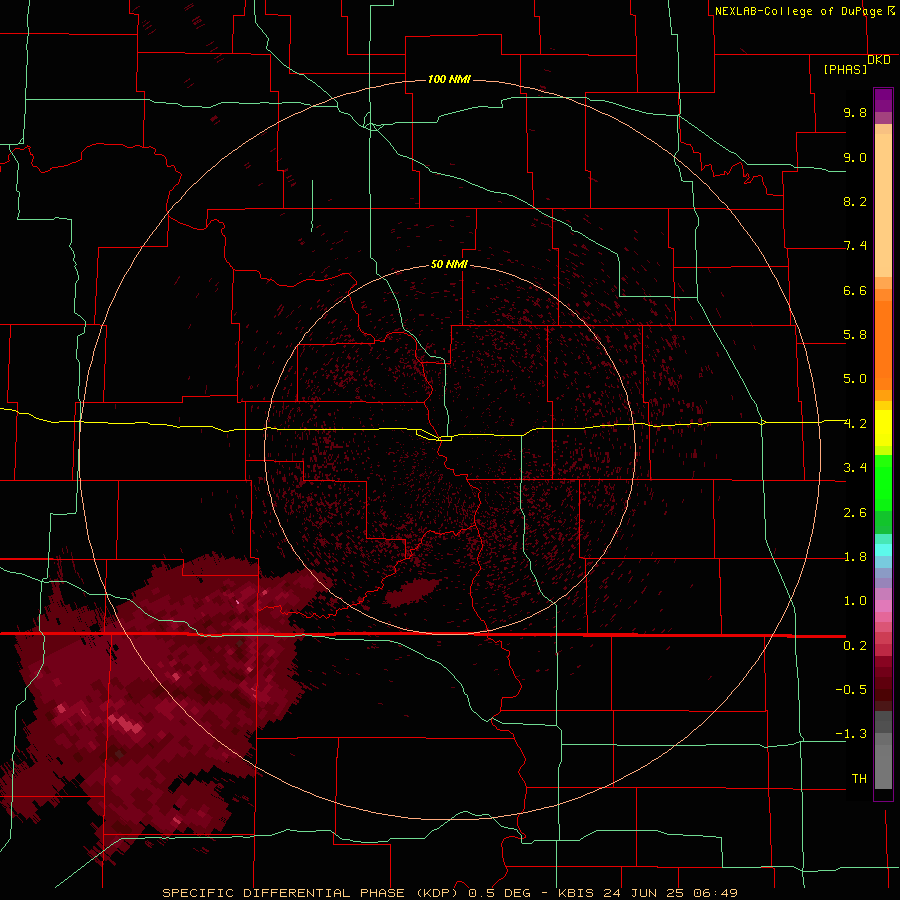Click the 1.8 value on the color scale
Viewport: 900px width, 900px height.
point(855,557)
